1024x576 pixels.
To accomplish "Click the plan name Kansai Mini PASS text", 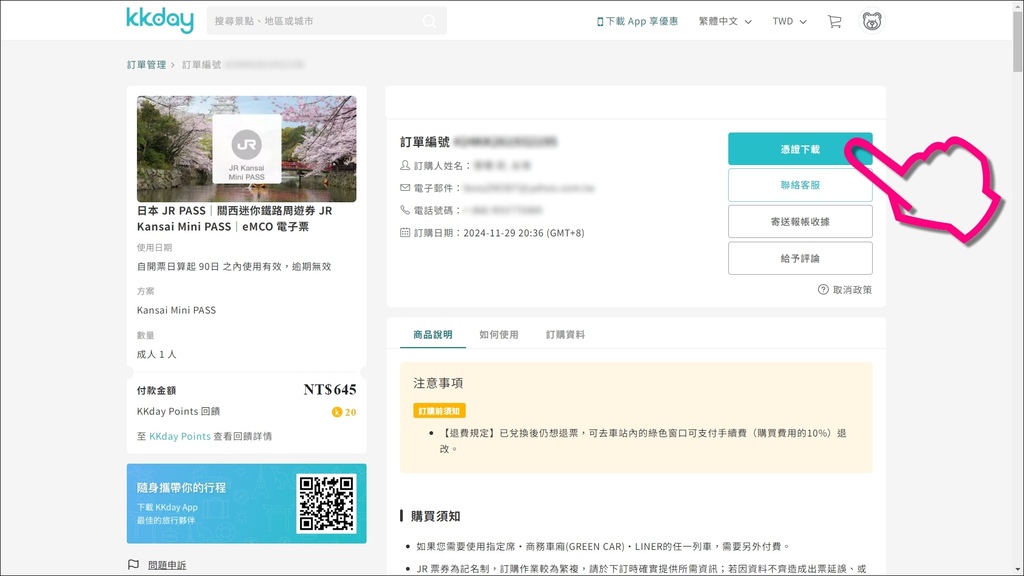I will [176, 310].
